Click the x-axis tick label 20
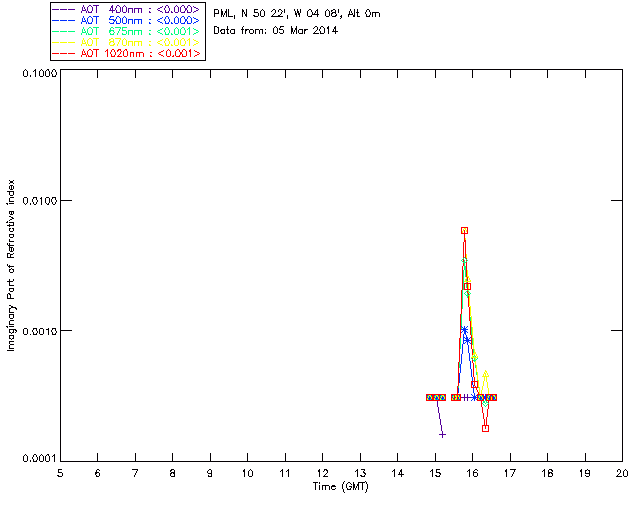640x512 pixels. click(622, 473)
